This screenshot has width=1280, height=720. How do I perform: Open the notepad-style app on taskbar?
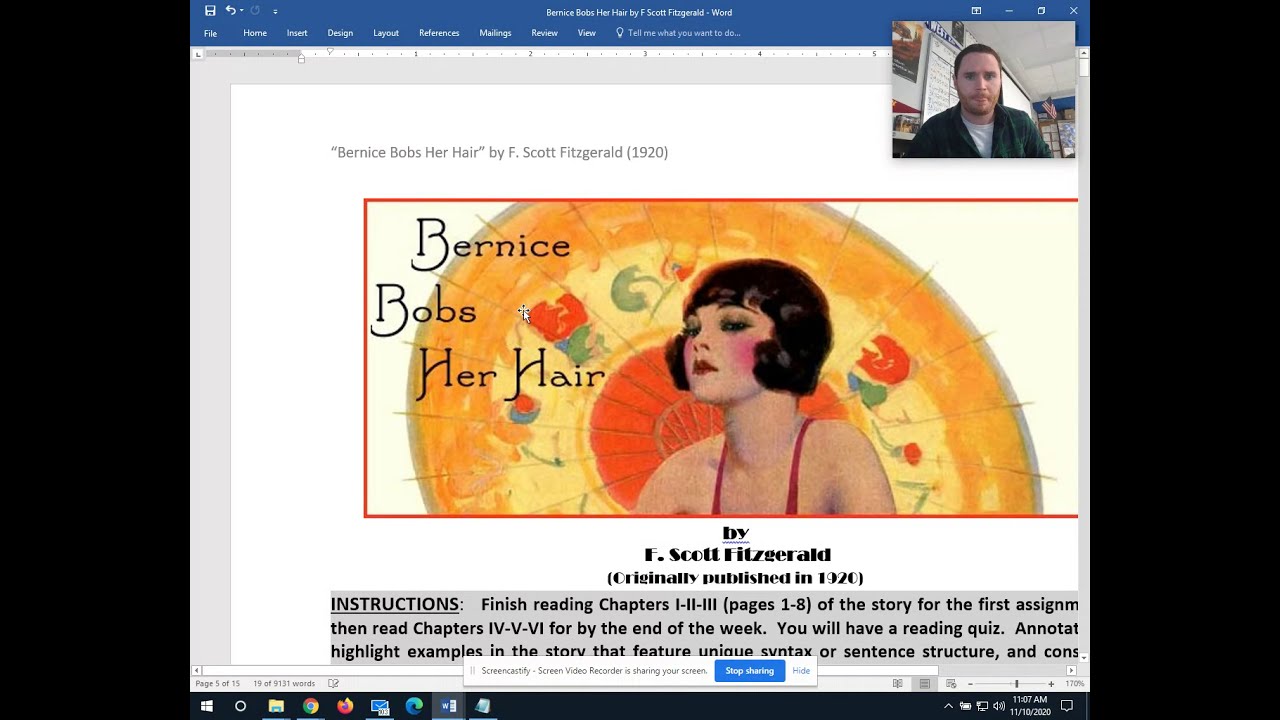click(x=483, y=706)
